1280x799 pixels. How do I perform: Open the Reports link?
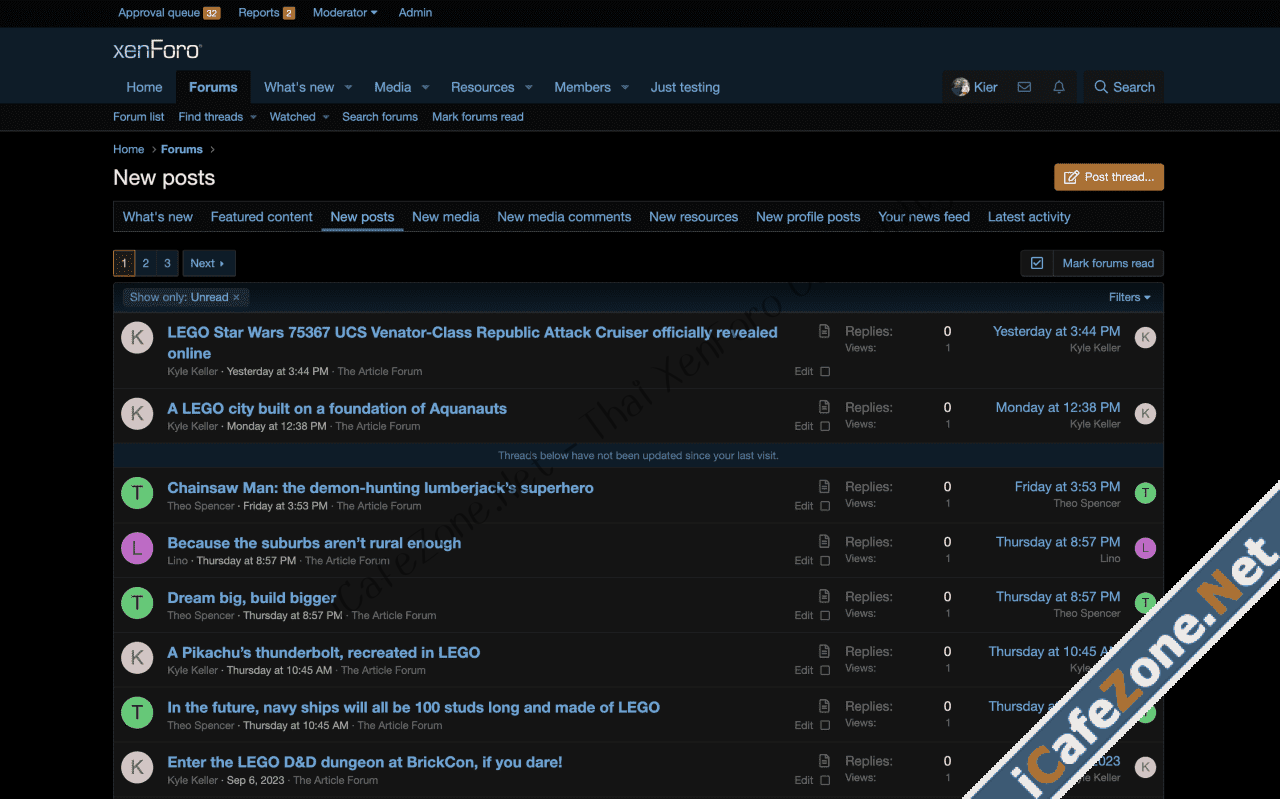(x=266, y=13)
